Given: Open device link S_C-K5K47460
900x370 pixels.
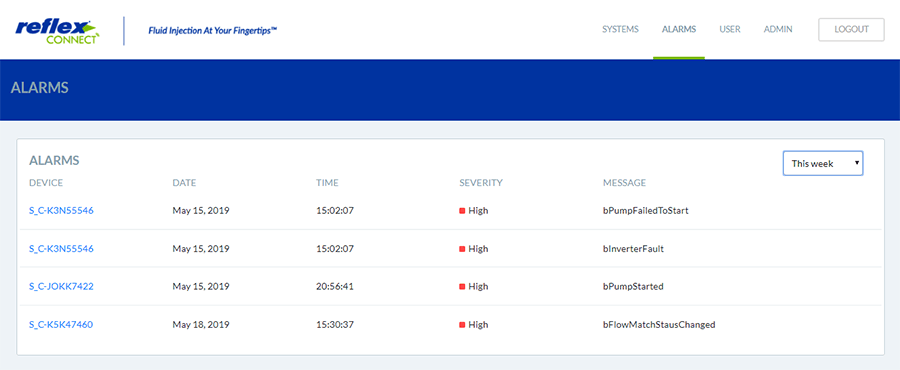Looking at the screenshot, I should click(x=61, y=325).
